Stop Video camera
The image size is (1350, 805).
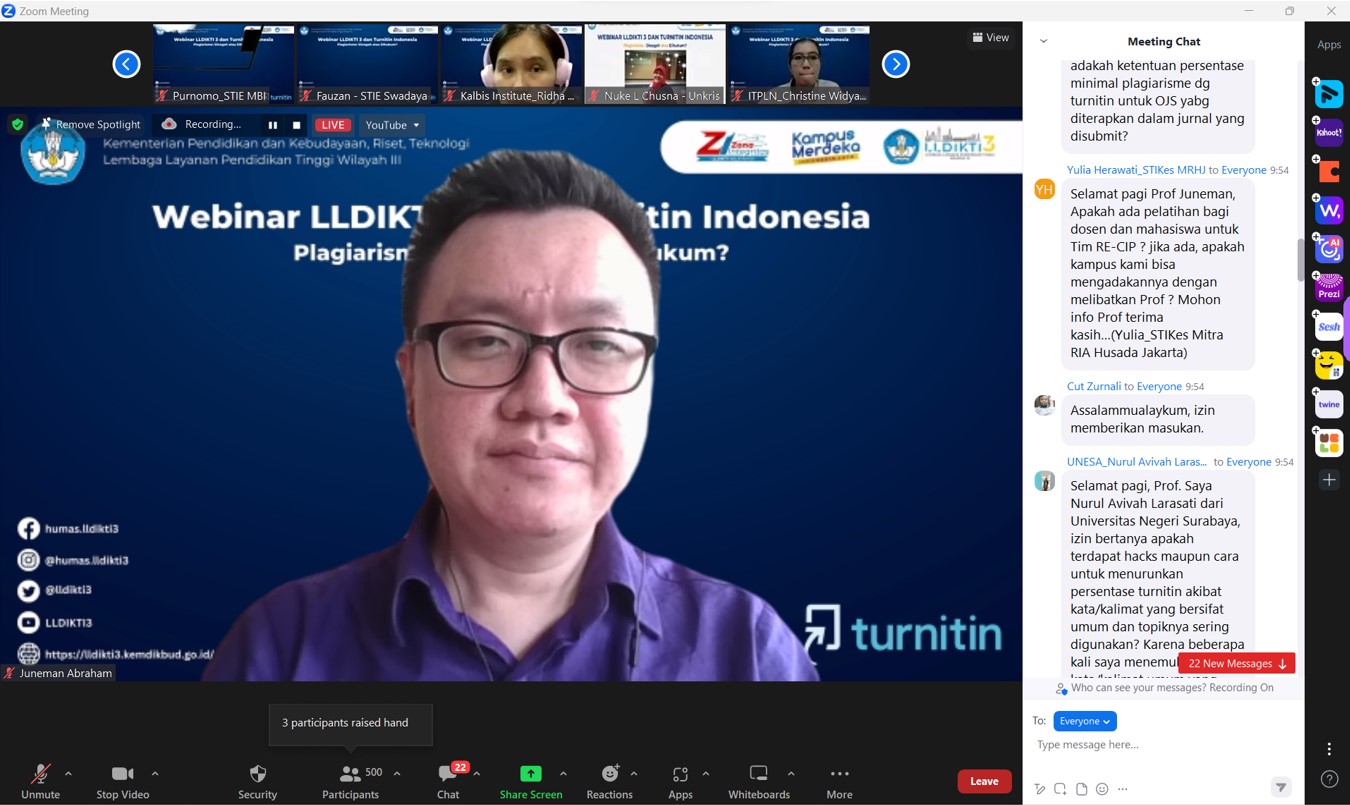tap(122, 781)
